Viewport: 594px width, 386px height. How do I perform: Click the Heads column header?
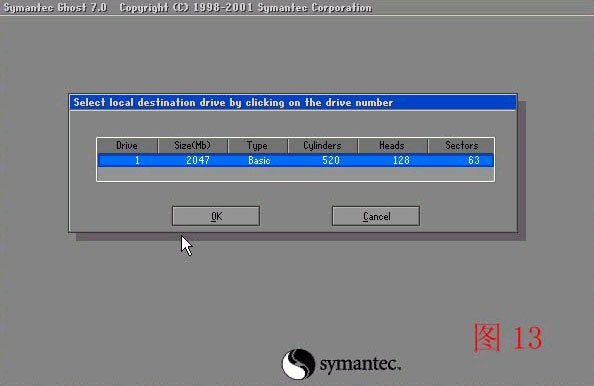(x=392, y=145)
